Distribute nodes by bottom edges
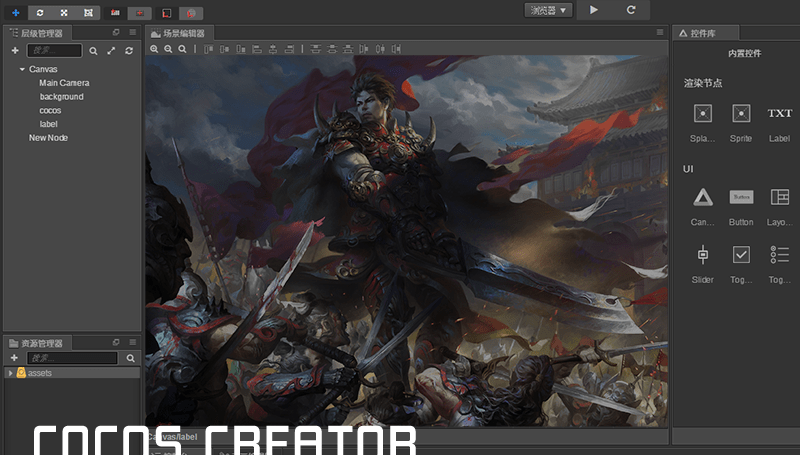The height and width of the screenshot is (455, 800). [x=348, y=49]
